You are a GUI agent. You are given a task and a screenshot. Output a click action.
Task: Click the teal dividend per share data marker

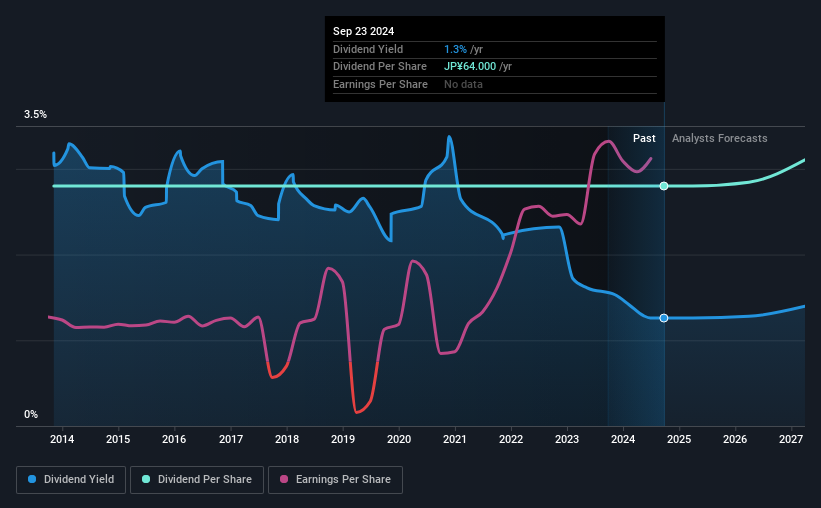pos(664,186)
